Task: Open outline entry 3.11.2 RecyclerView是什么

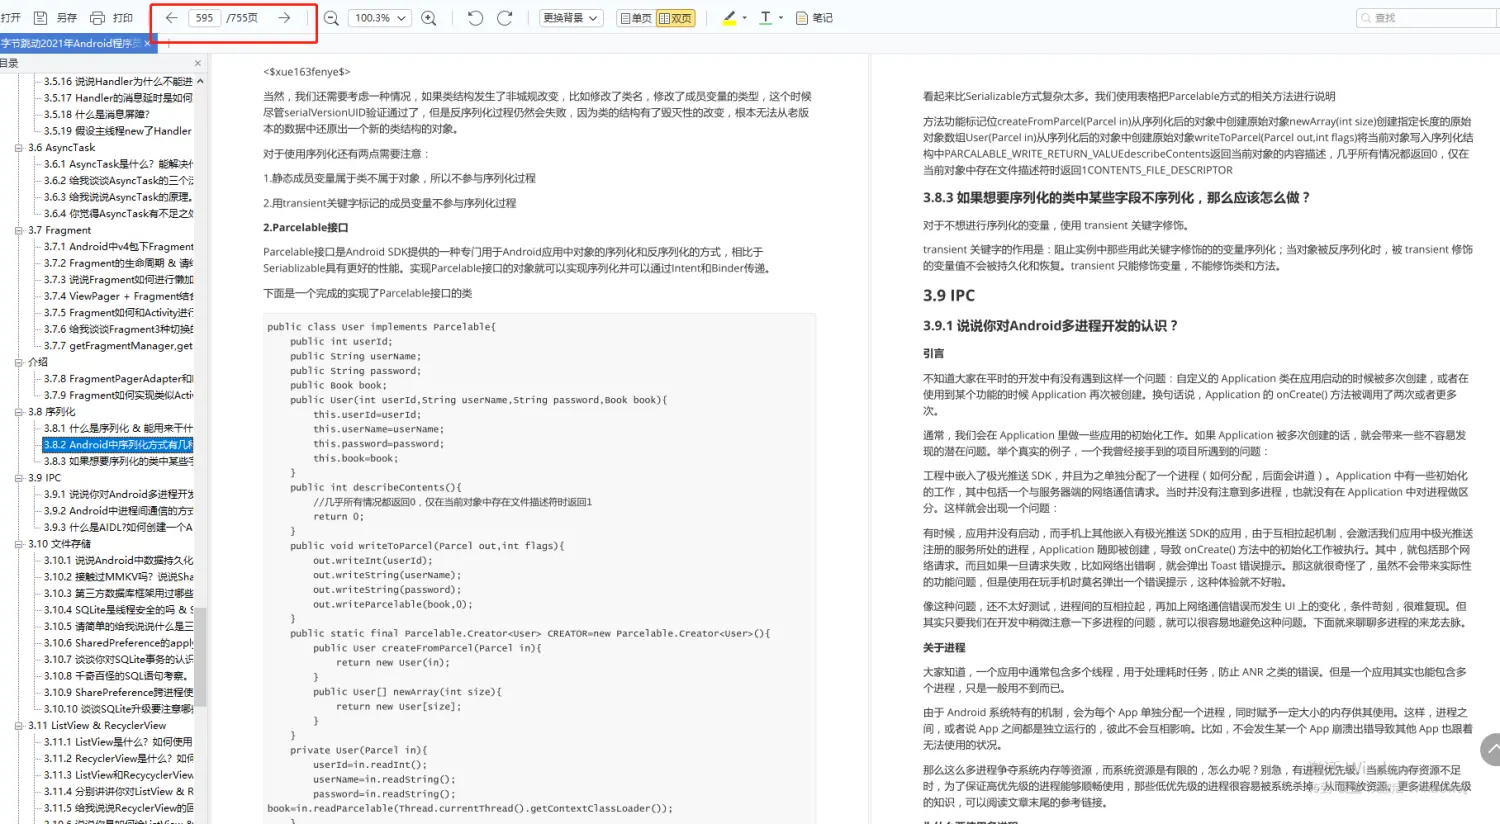Action: (118, 759)
